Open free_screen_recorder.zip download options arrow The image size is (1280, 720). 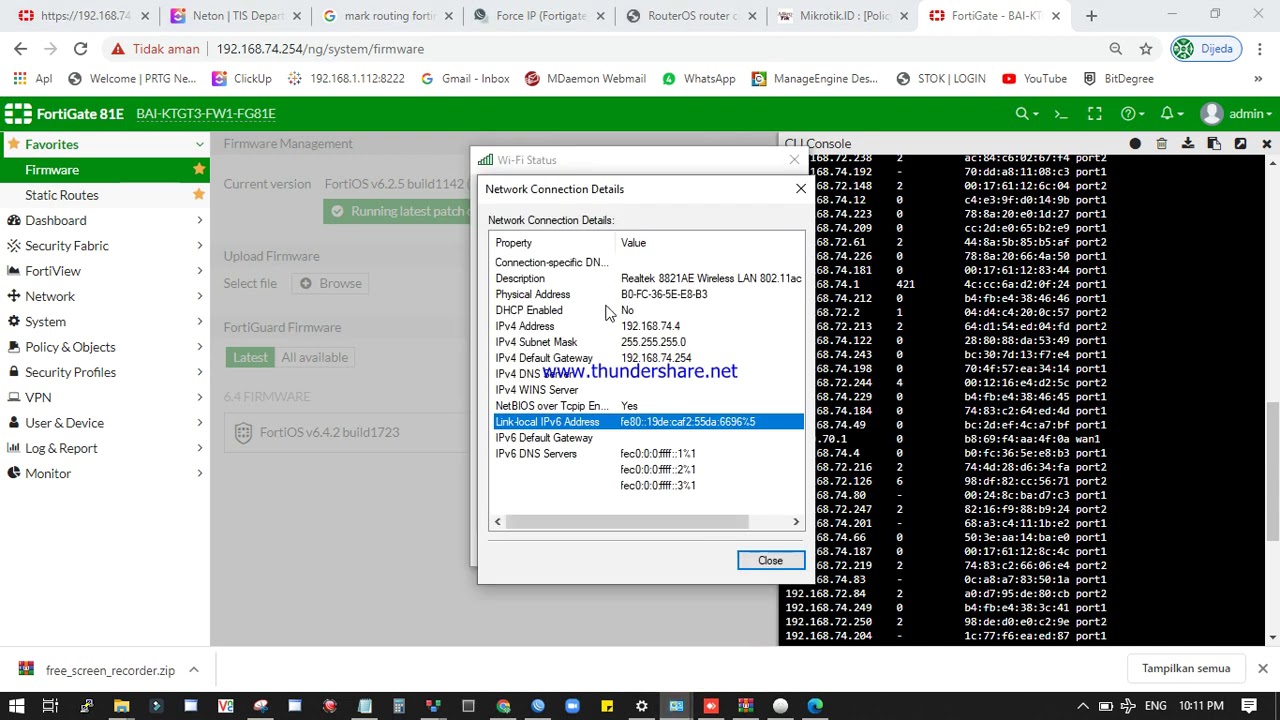[194, 670]
